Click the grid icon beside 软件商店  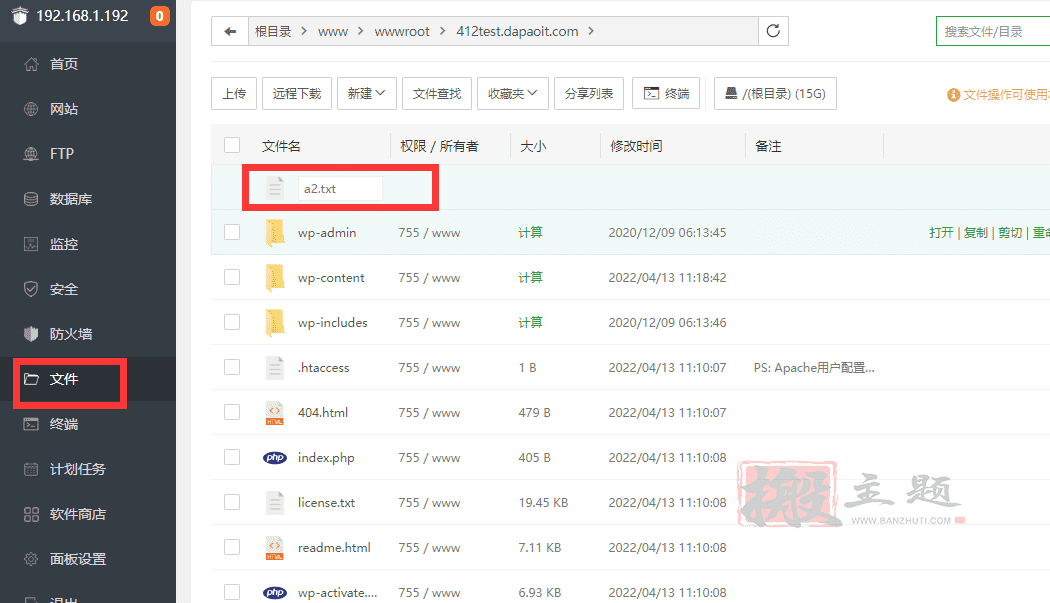(31, 514)
